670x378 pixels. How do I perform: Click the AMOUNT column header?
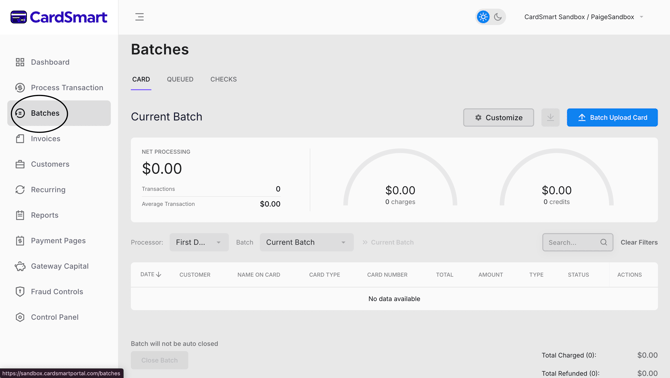point(491,275)
